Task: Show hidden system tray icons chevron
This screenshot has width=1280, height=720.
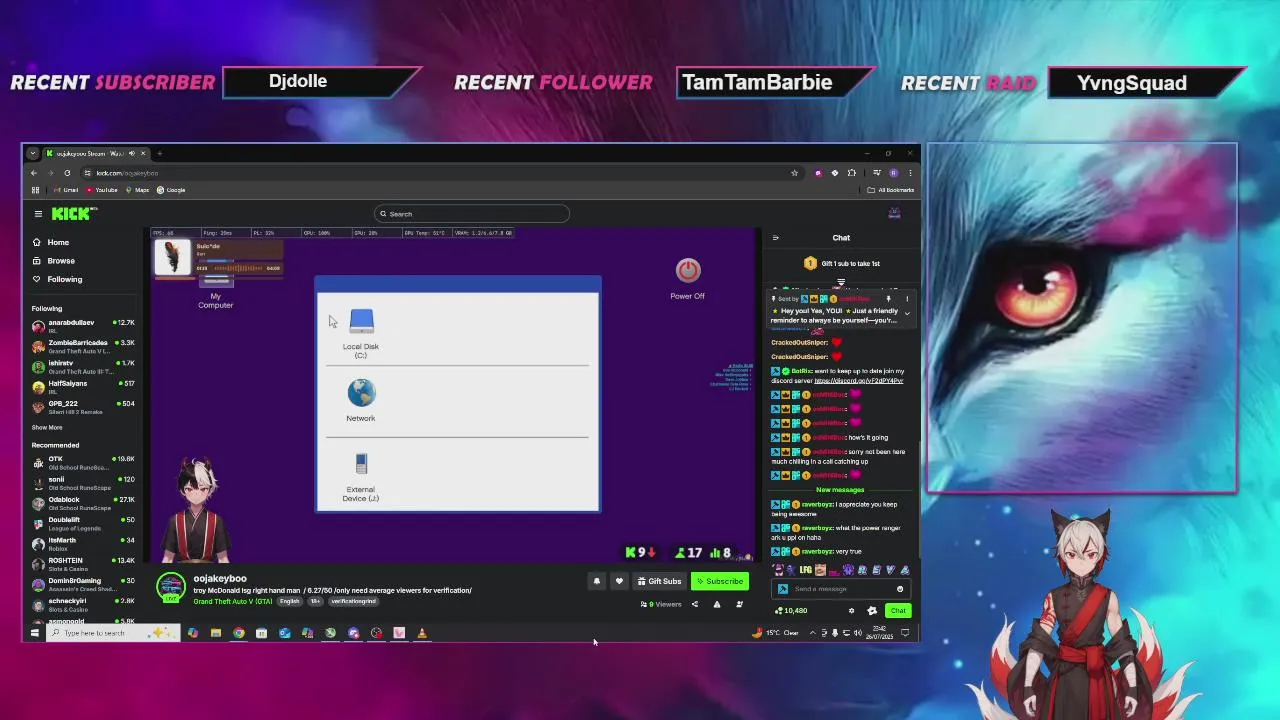Action: point(812,633)
